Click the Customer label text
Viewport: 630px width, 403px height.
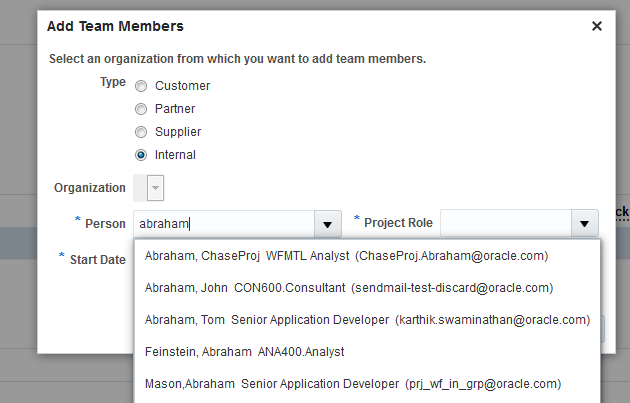tap(182, 86)
